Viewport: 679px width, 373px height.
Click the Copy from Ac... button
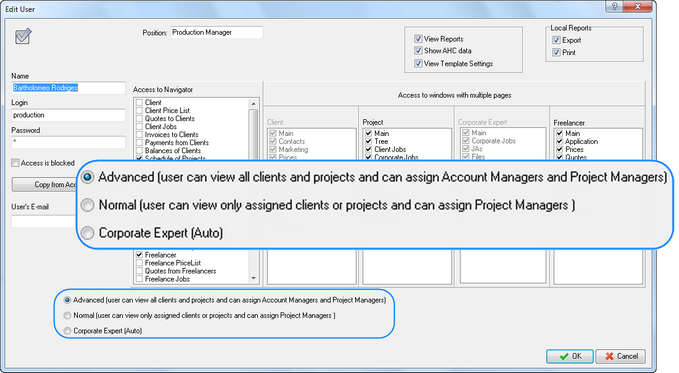45,185
